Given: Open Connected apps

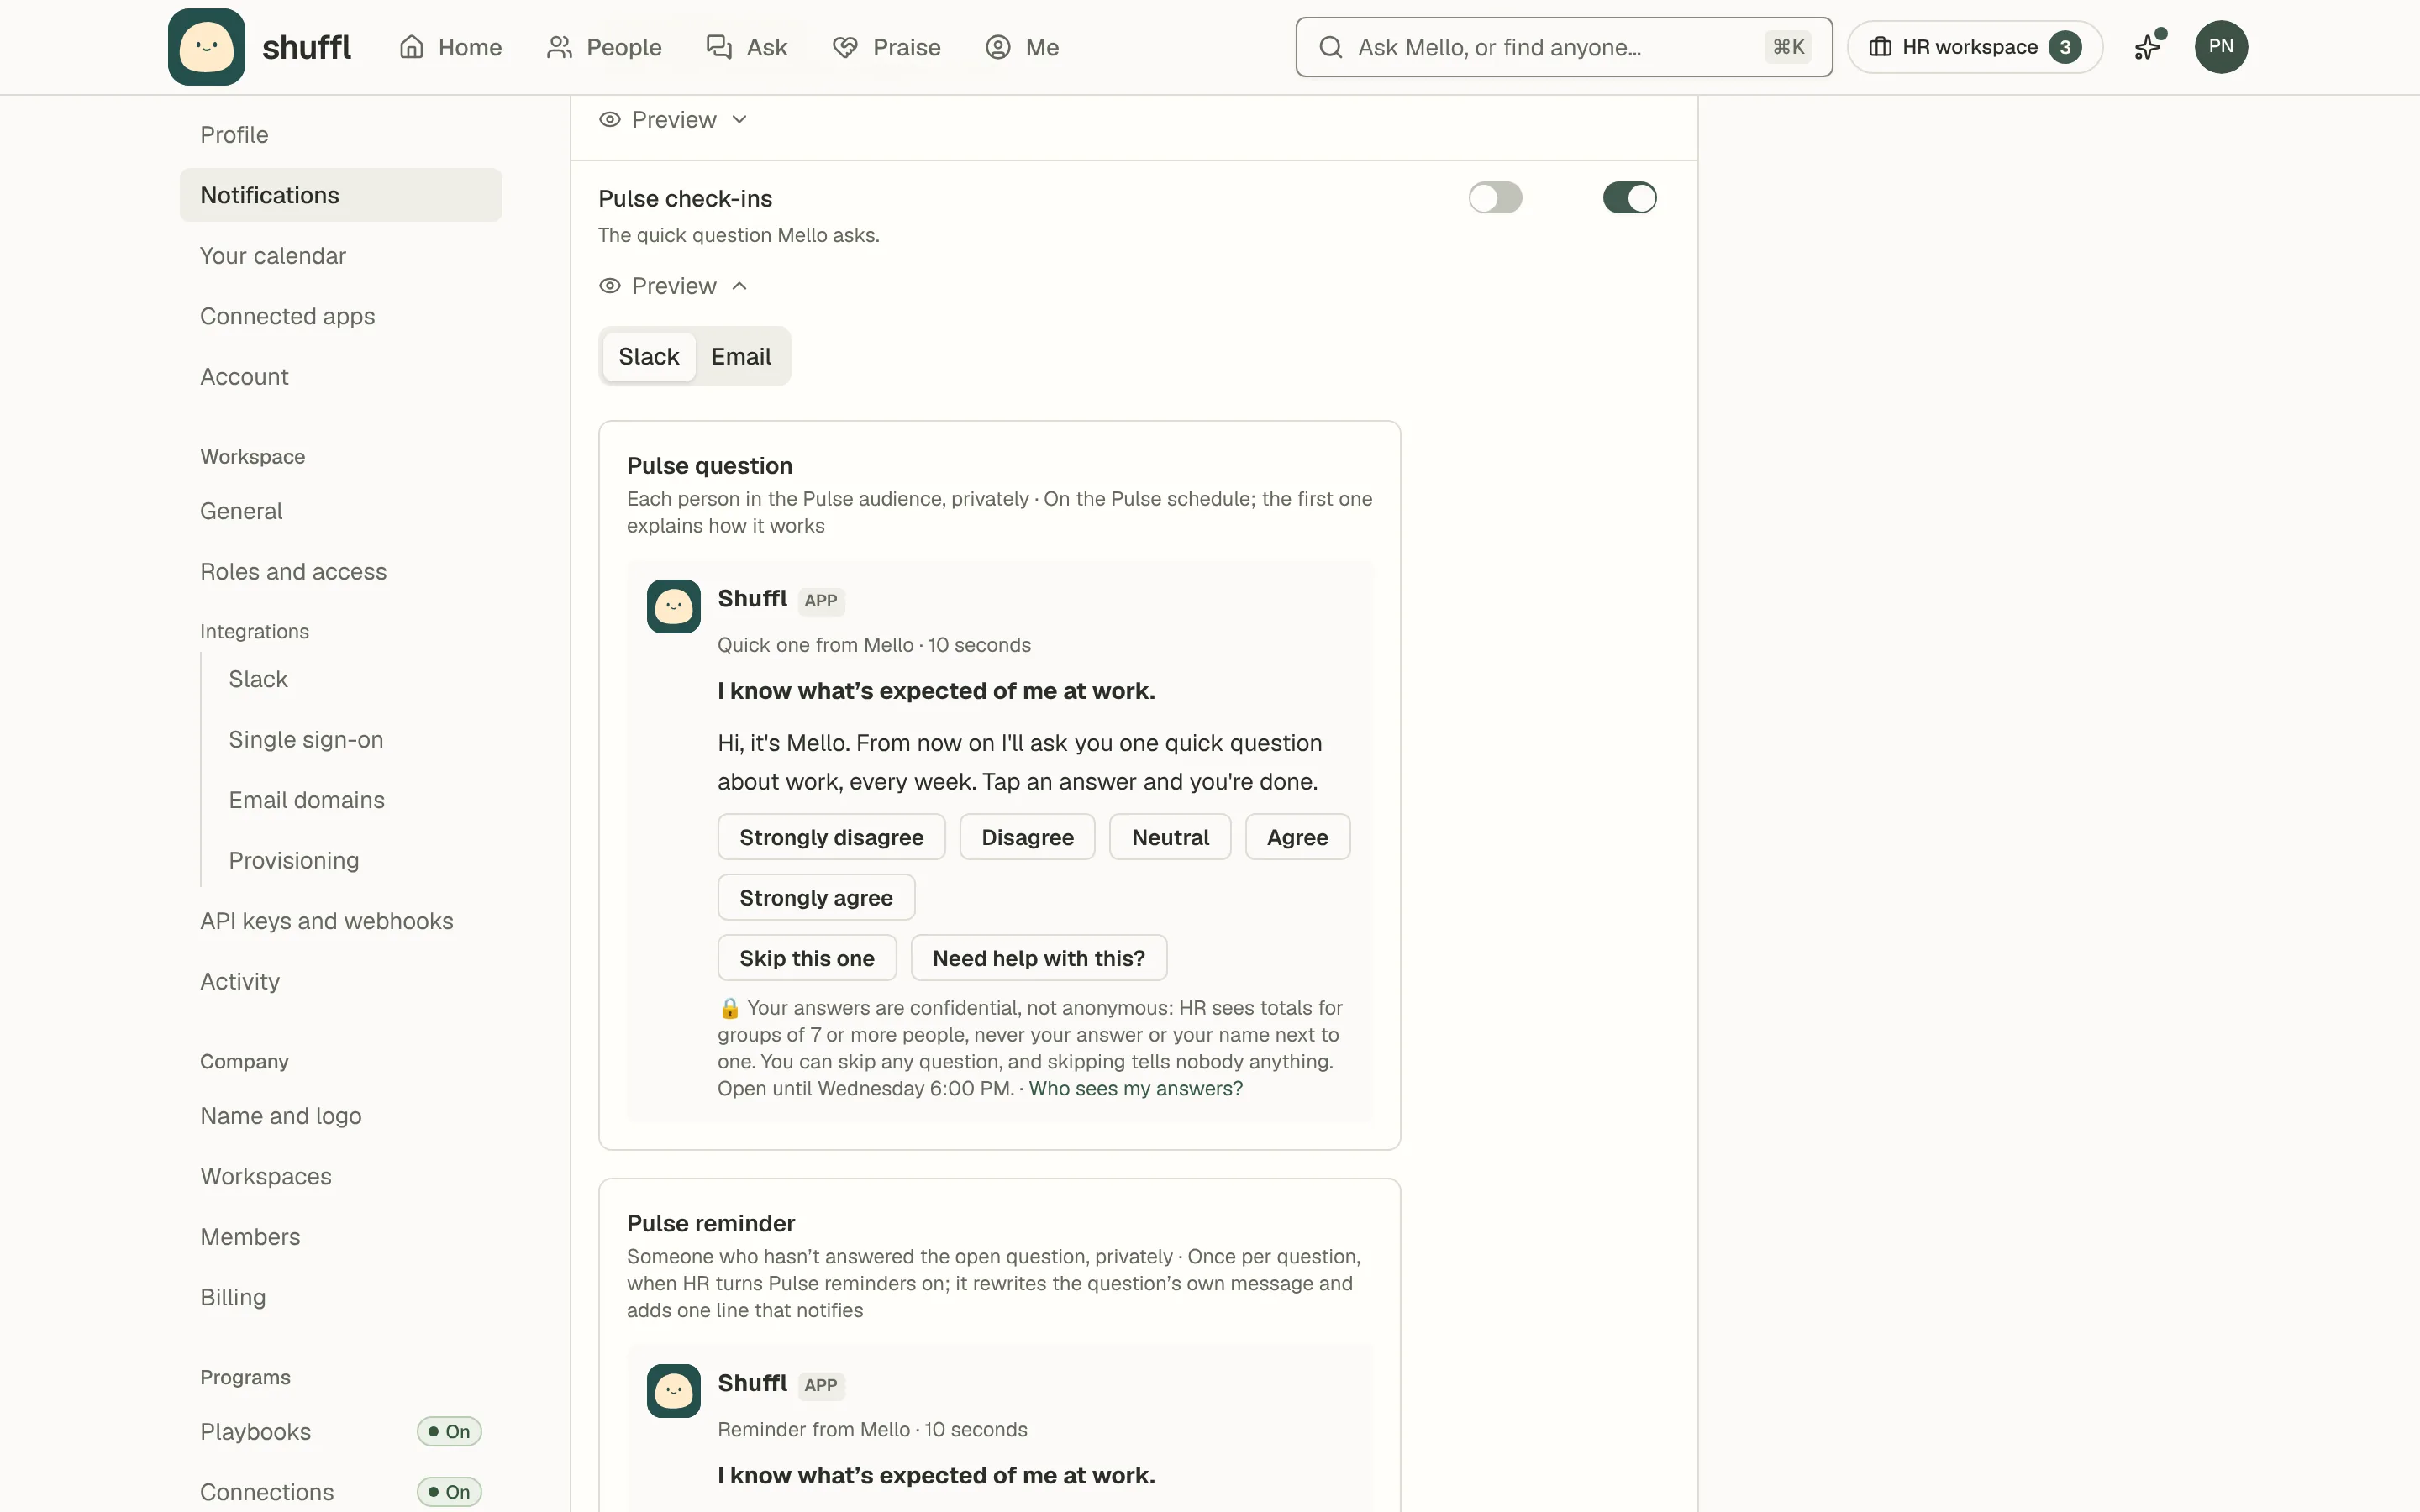Looking at the screenshot, I should (x=340, y=316).
